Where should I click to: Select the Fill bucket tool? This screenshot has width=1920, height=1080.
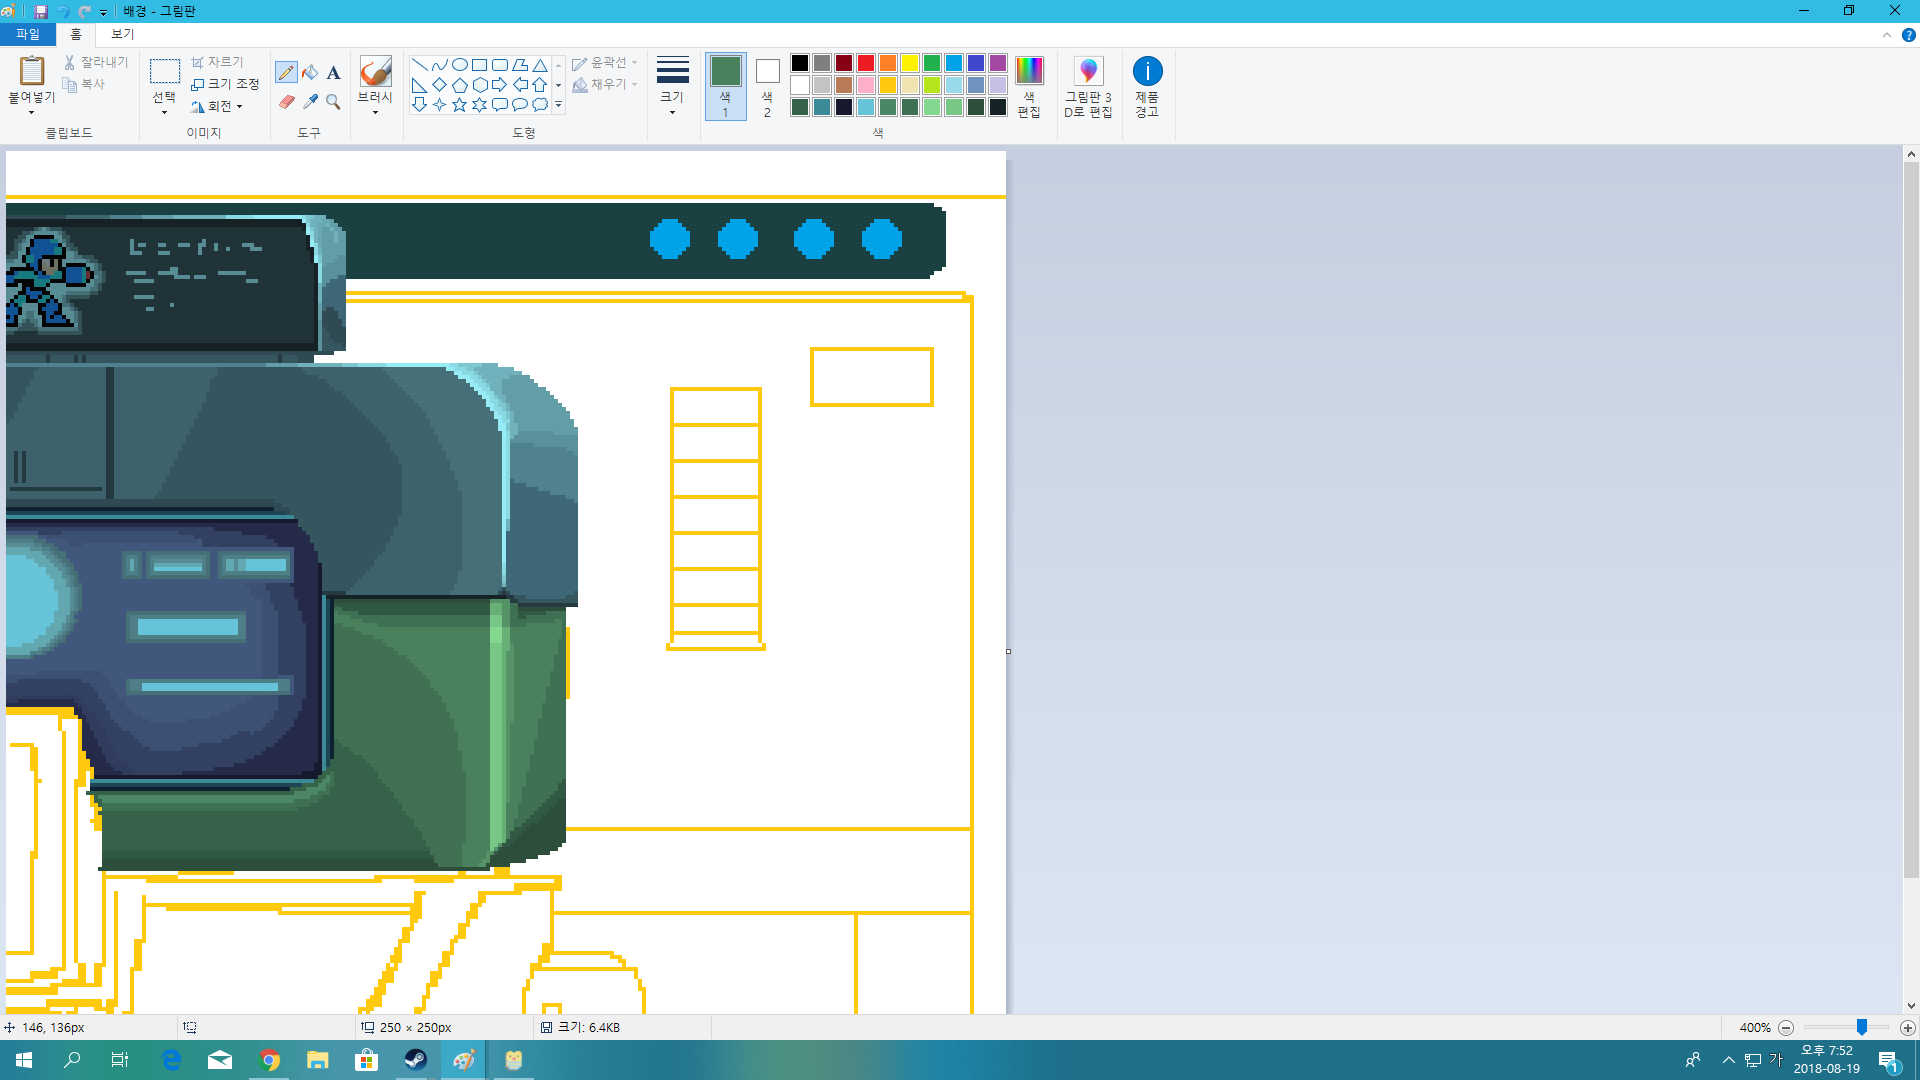point(310,72)
